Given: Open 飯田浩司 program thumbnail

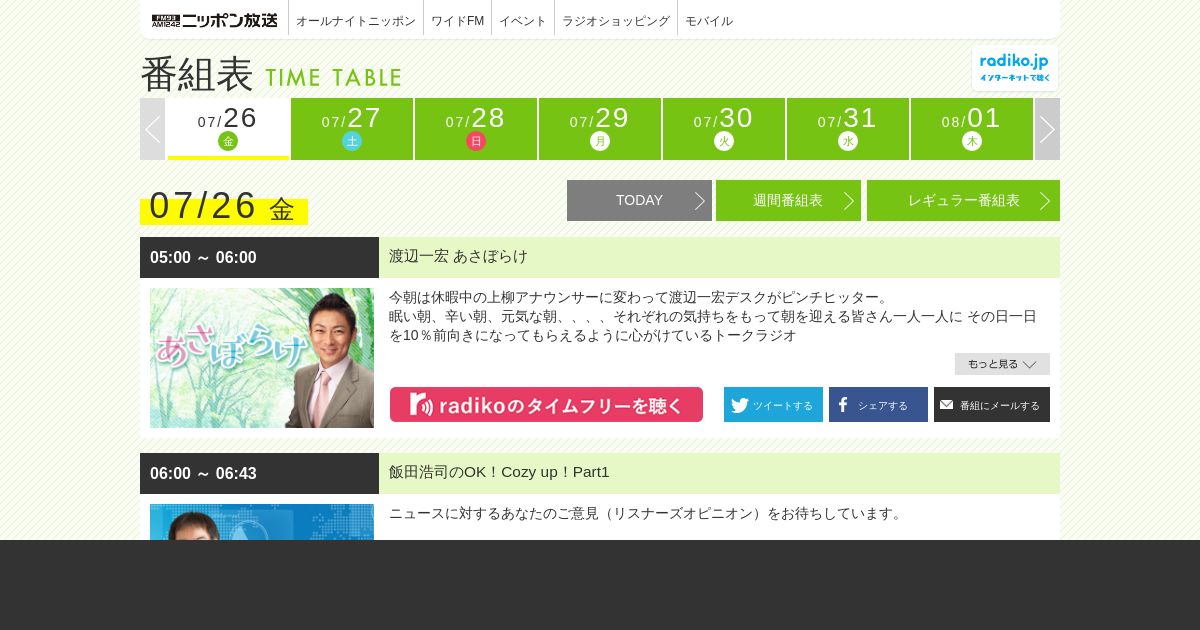Looking at the screenshot, I should (262, 522).
